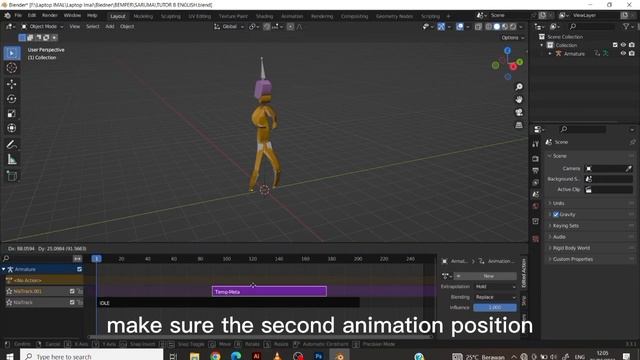Select the IDLE strip

tap(229, 303)
